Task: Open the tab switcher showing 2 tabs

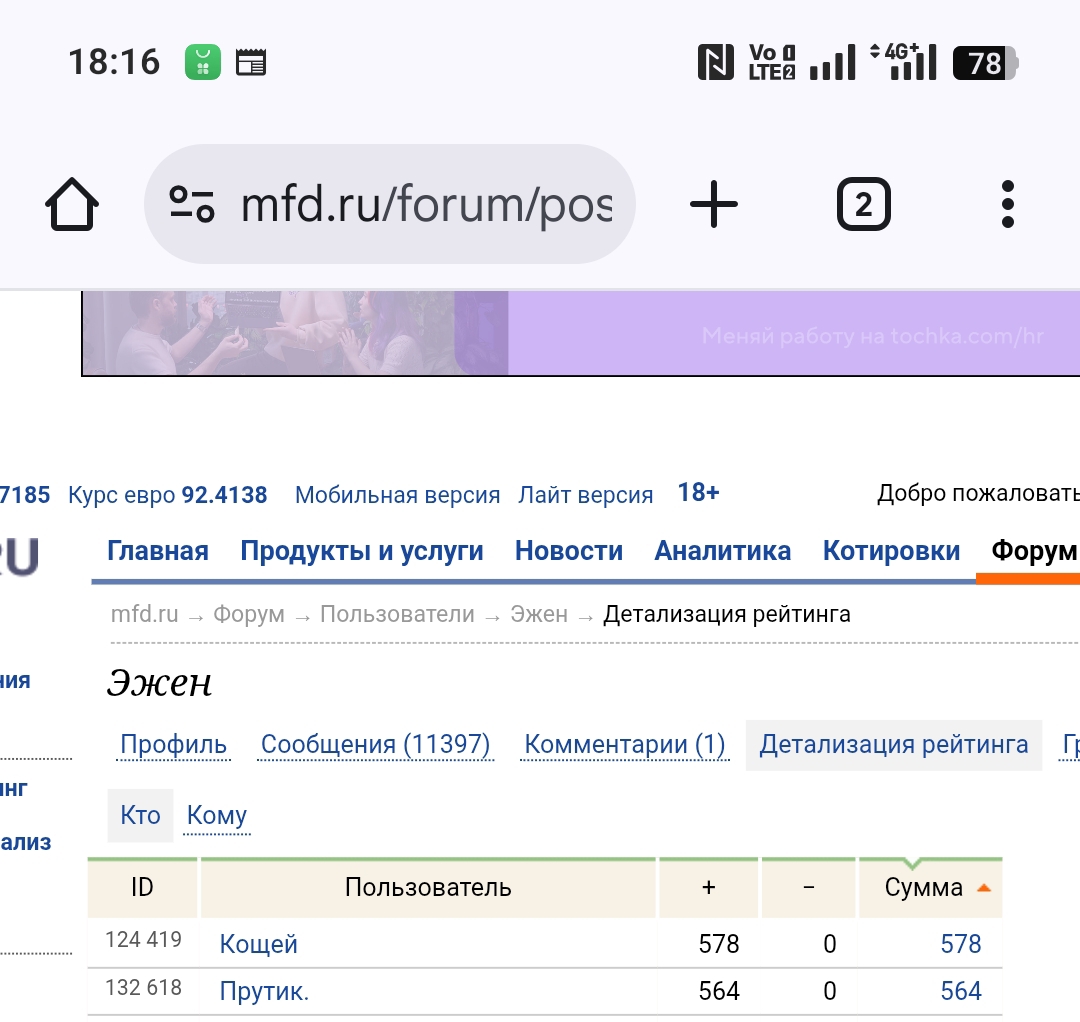Action: point(863,205)
